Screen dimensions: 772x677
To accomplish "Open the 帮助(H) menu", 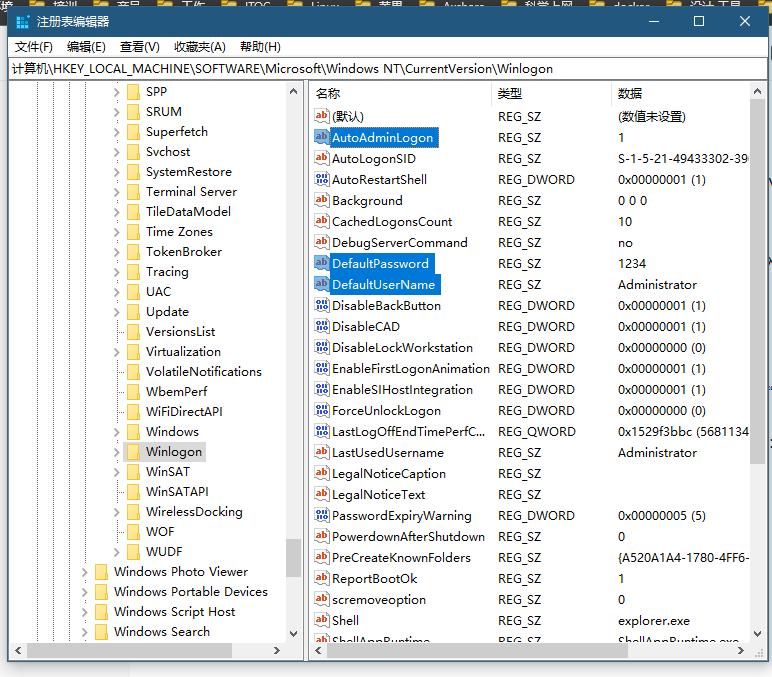I will (x=260, y=47).
